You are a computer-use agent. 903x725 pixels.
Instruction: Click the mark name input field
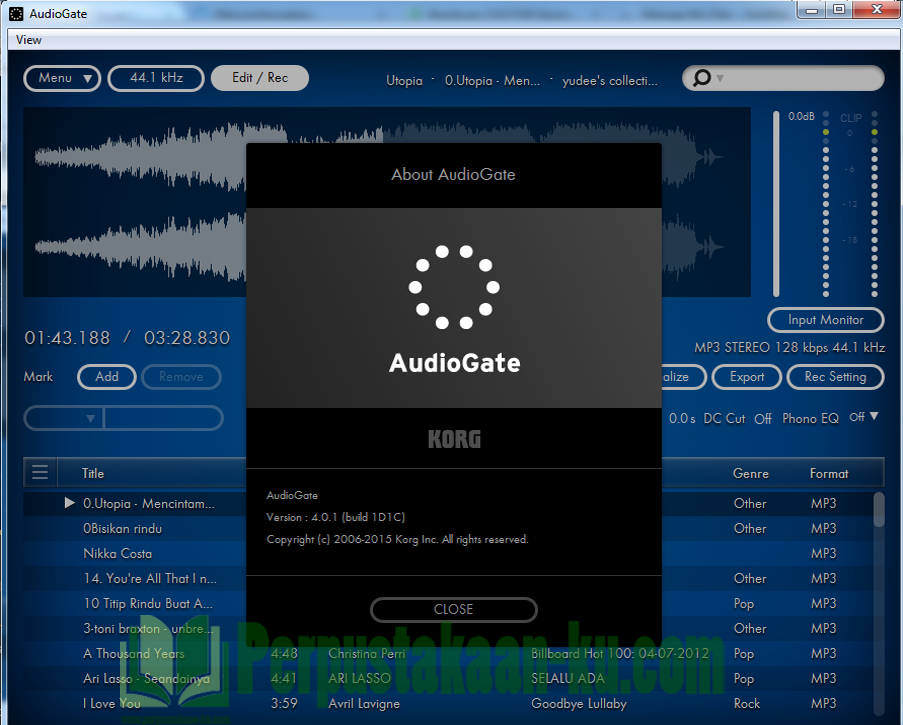pos(163,418)
